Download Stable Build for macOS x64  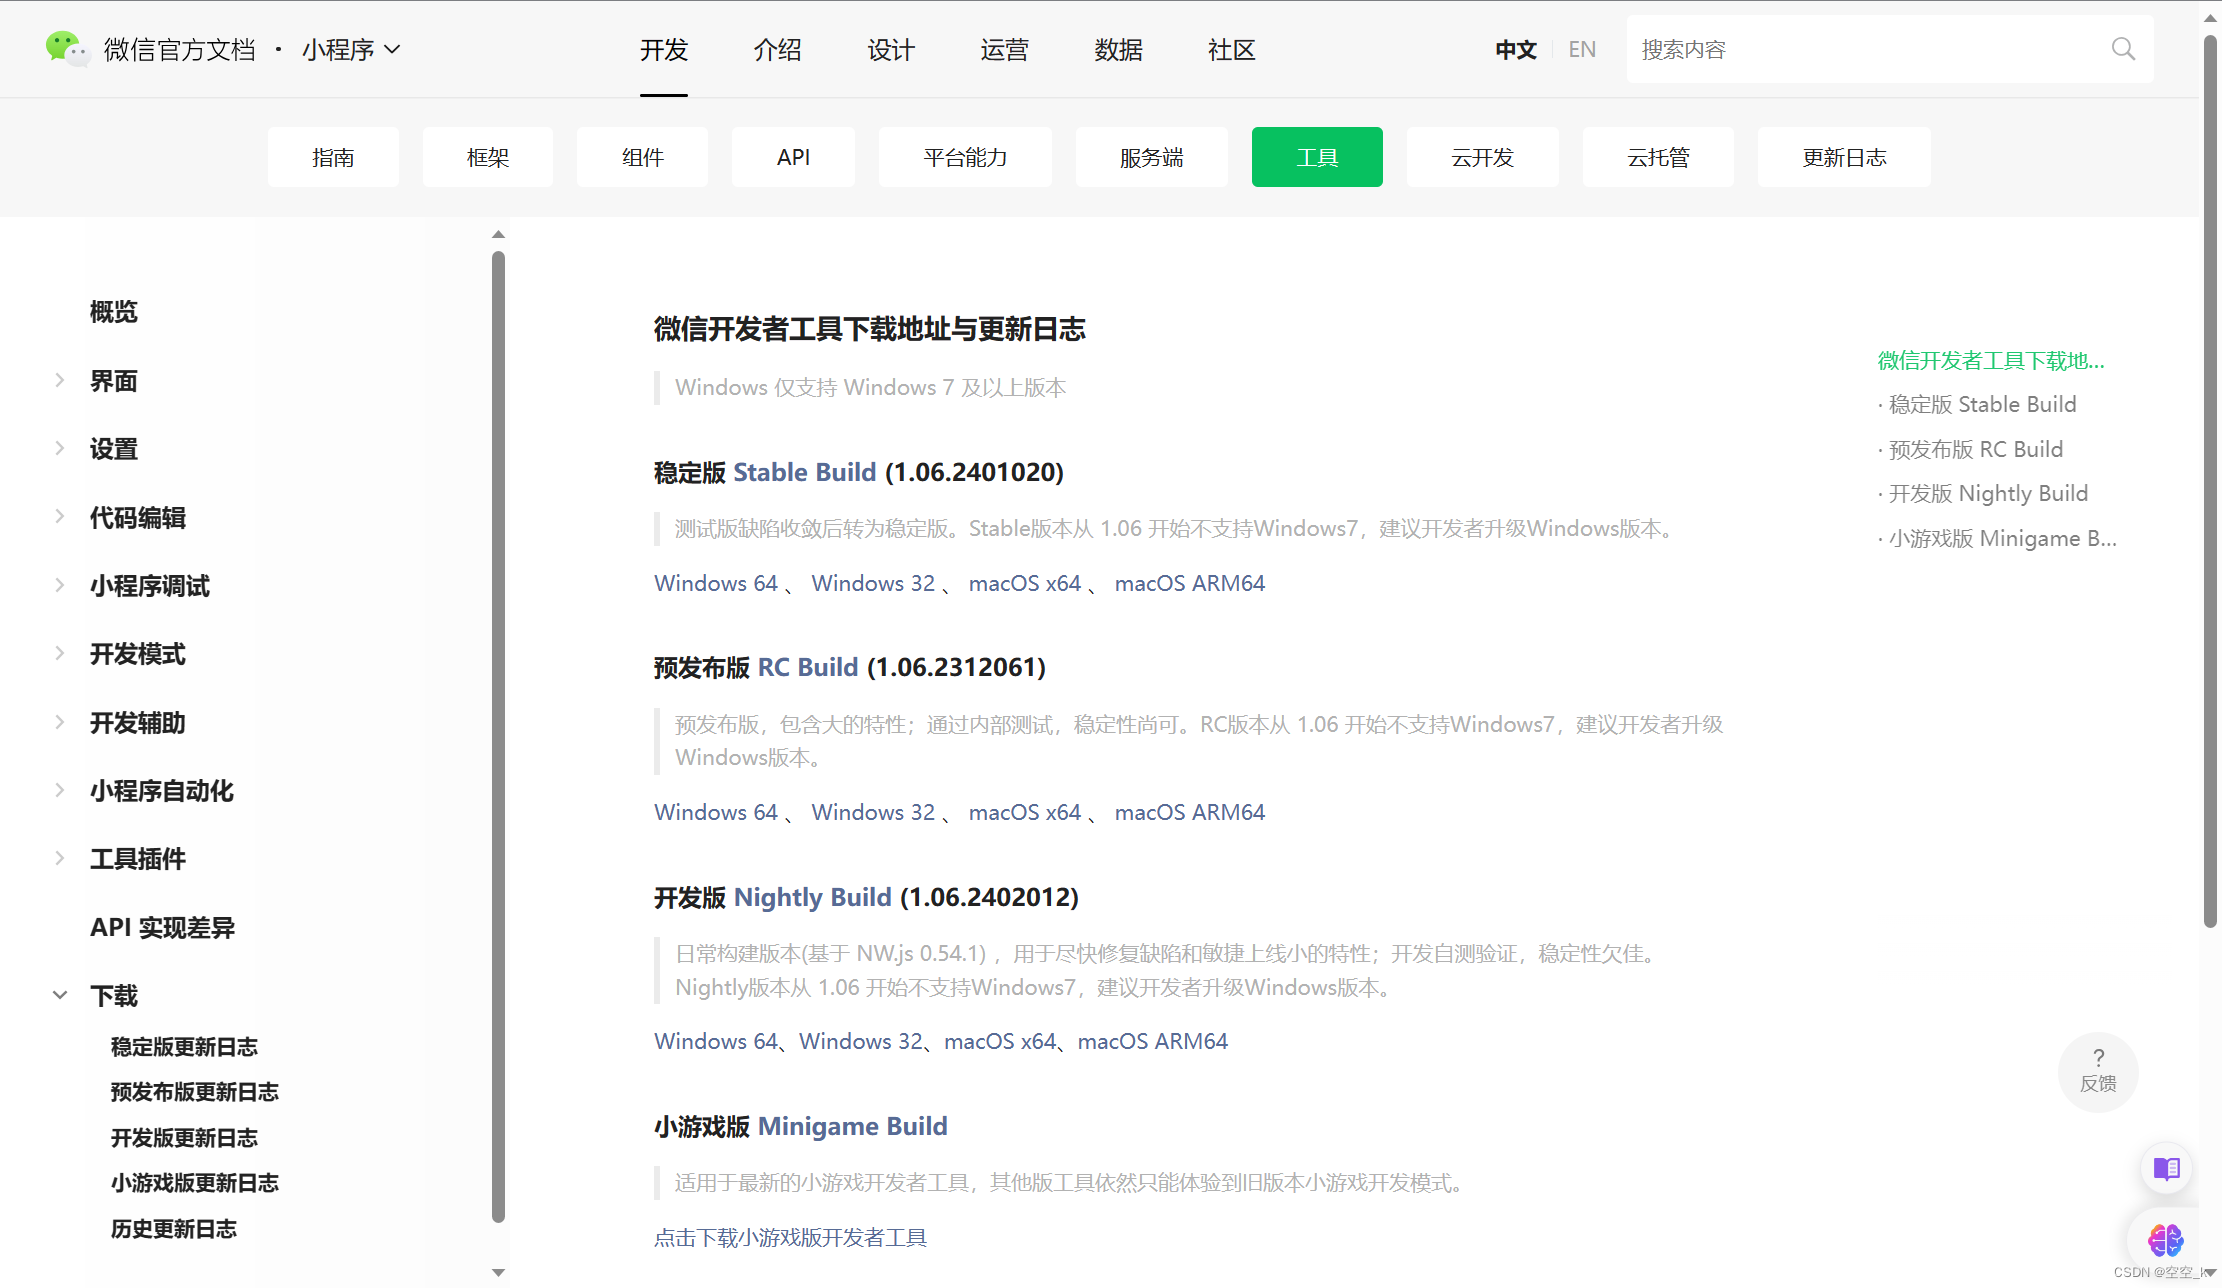point(1025,583)
